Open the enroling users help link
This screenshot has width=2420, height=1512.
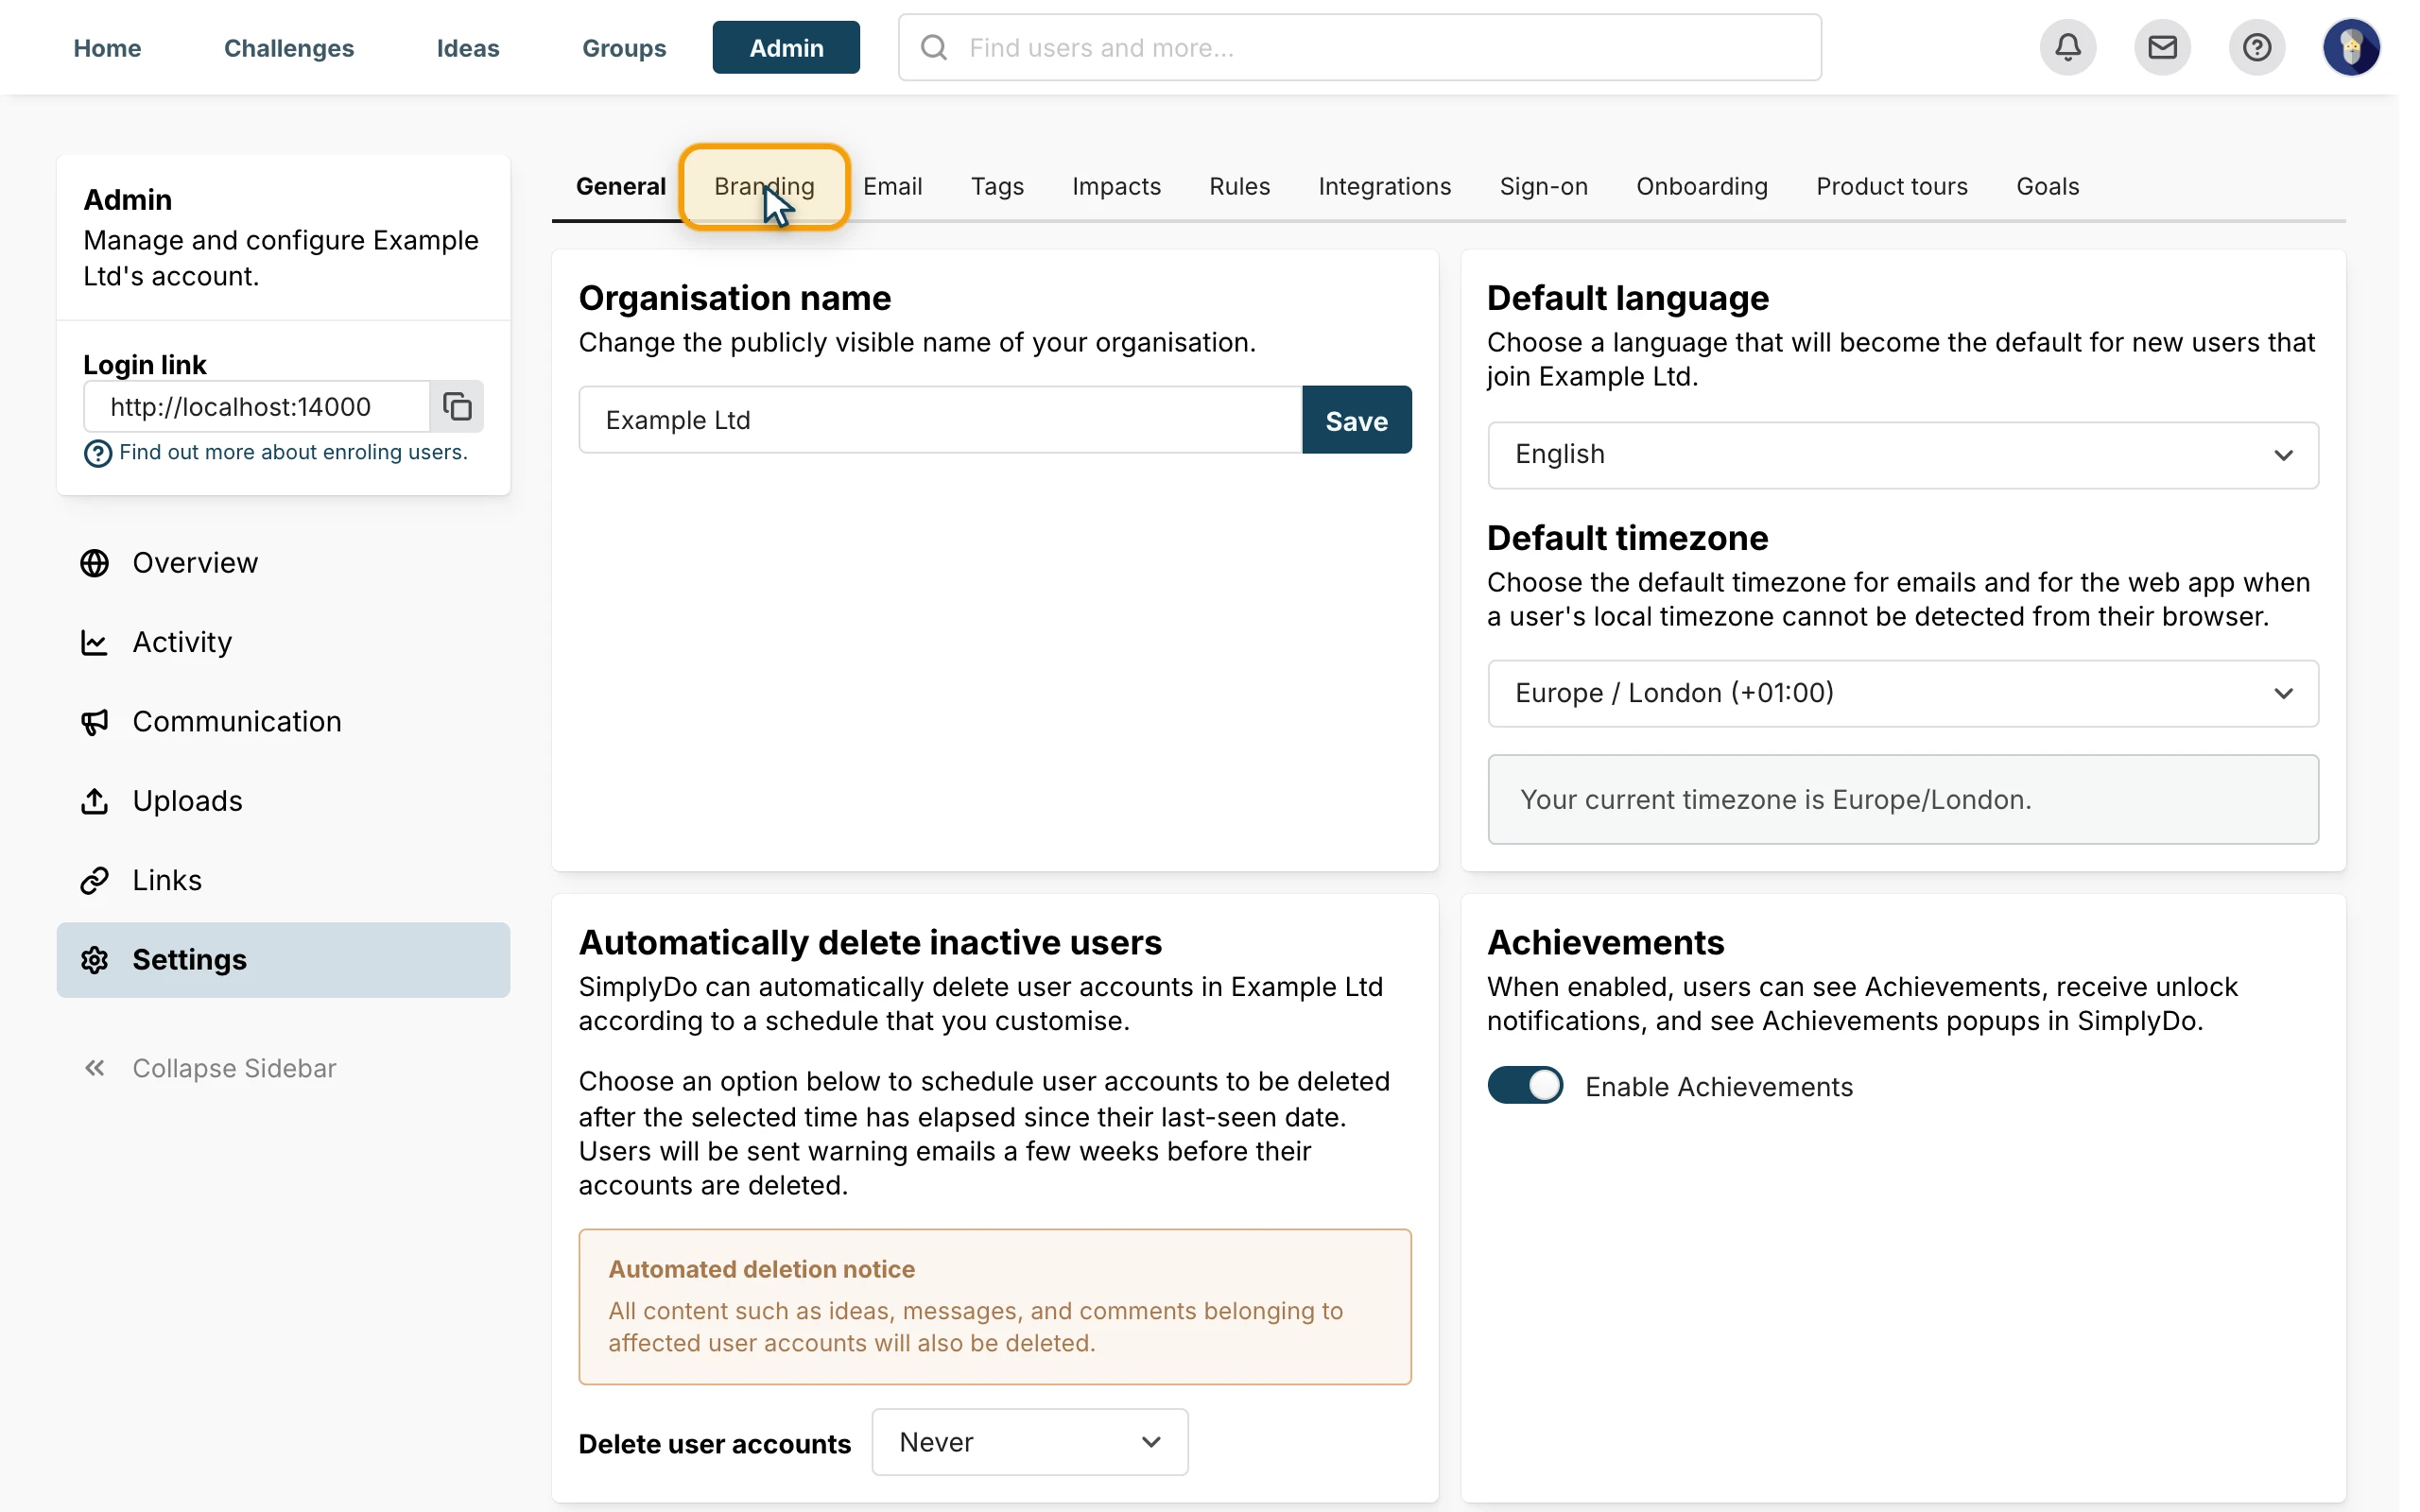tap(293, 452)
